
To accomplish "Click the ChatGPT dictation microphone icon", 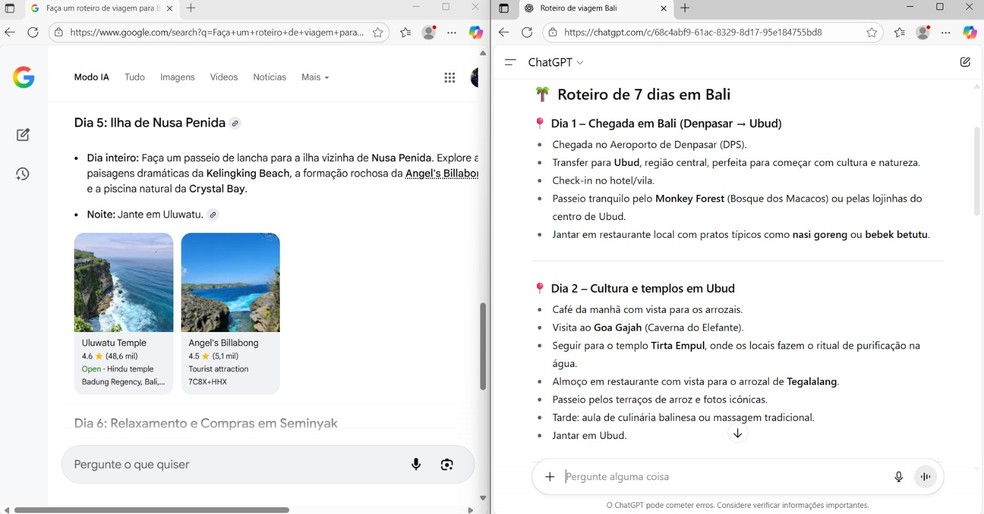I will tap(899, 477).
